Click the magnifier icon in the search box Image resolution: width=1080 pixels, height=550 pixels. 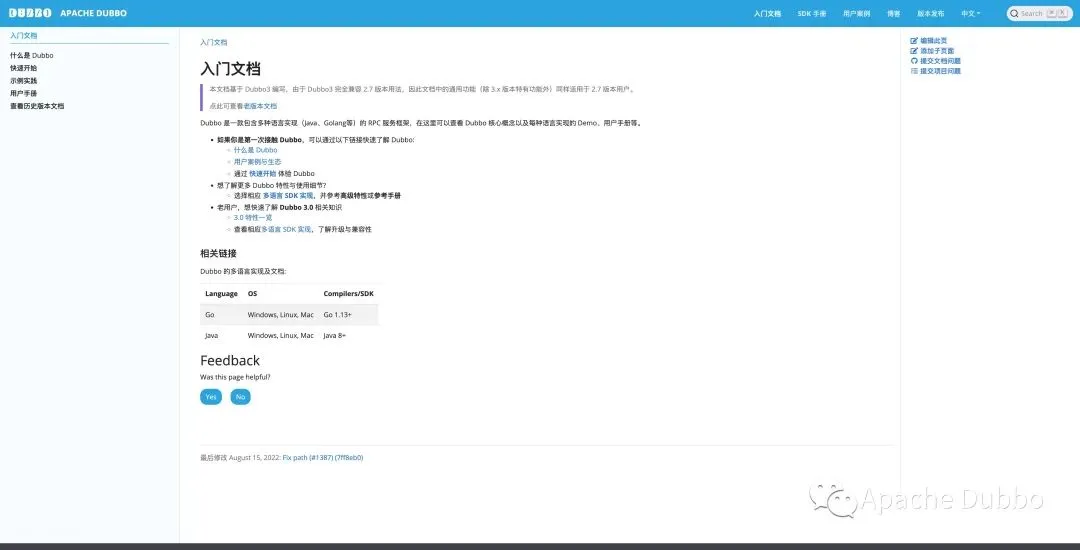click(x=1015, y=14)
